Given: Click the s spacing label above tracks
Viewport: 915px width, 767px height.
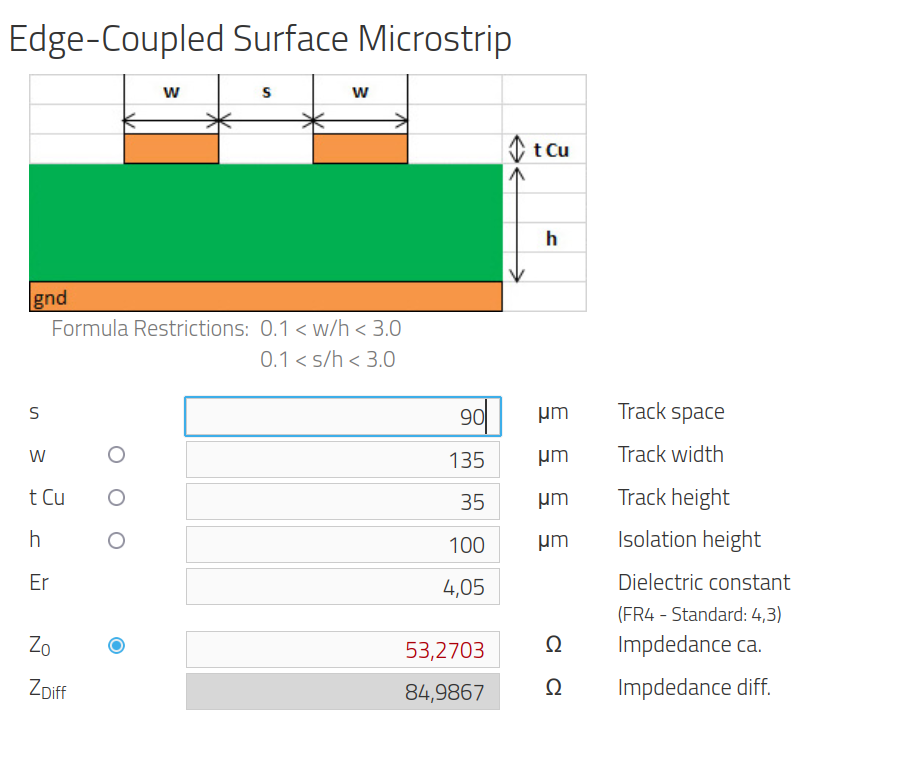Looking at the screenshot, I should tap(265, 93).
